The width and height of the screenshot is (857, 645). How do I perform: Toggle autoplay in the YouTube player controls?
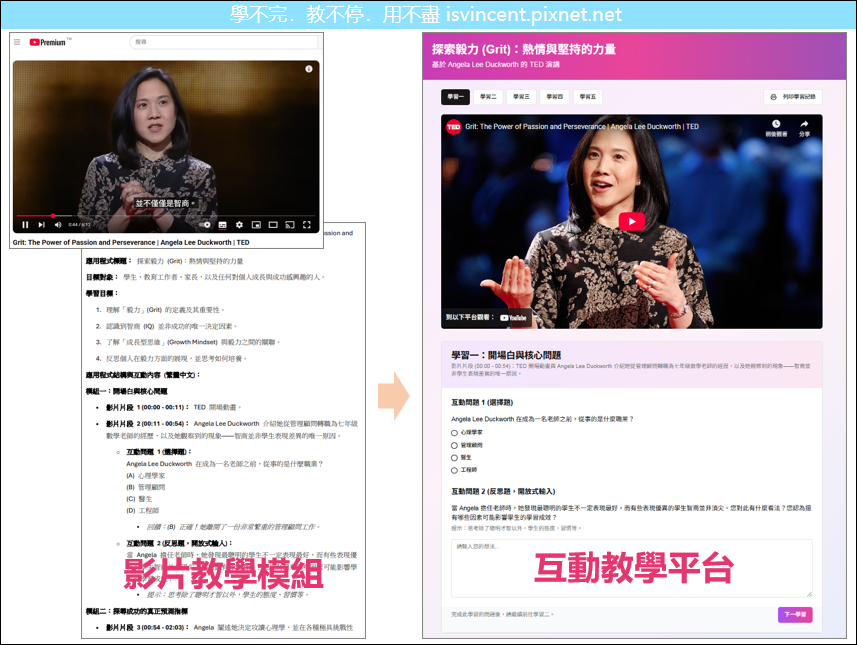point(206,224)
